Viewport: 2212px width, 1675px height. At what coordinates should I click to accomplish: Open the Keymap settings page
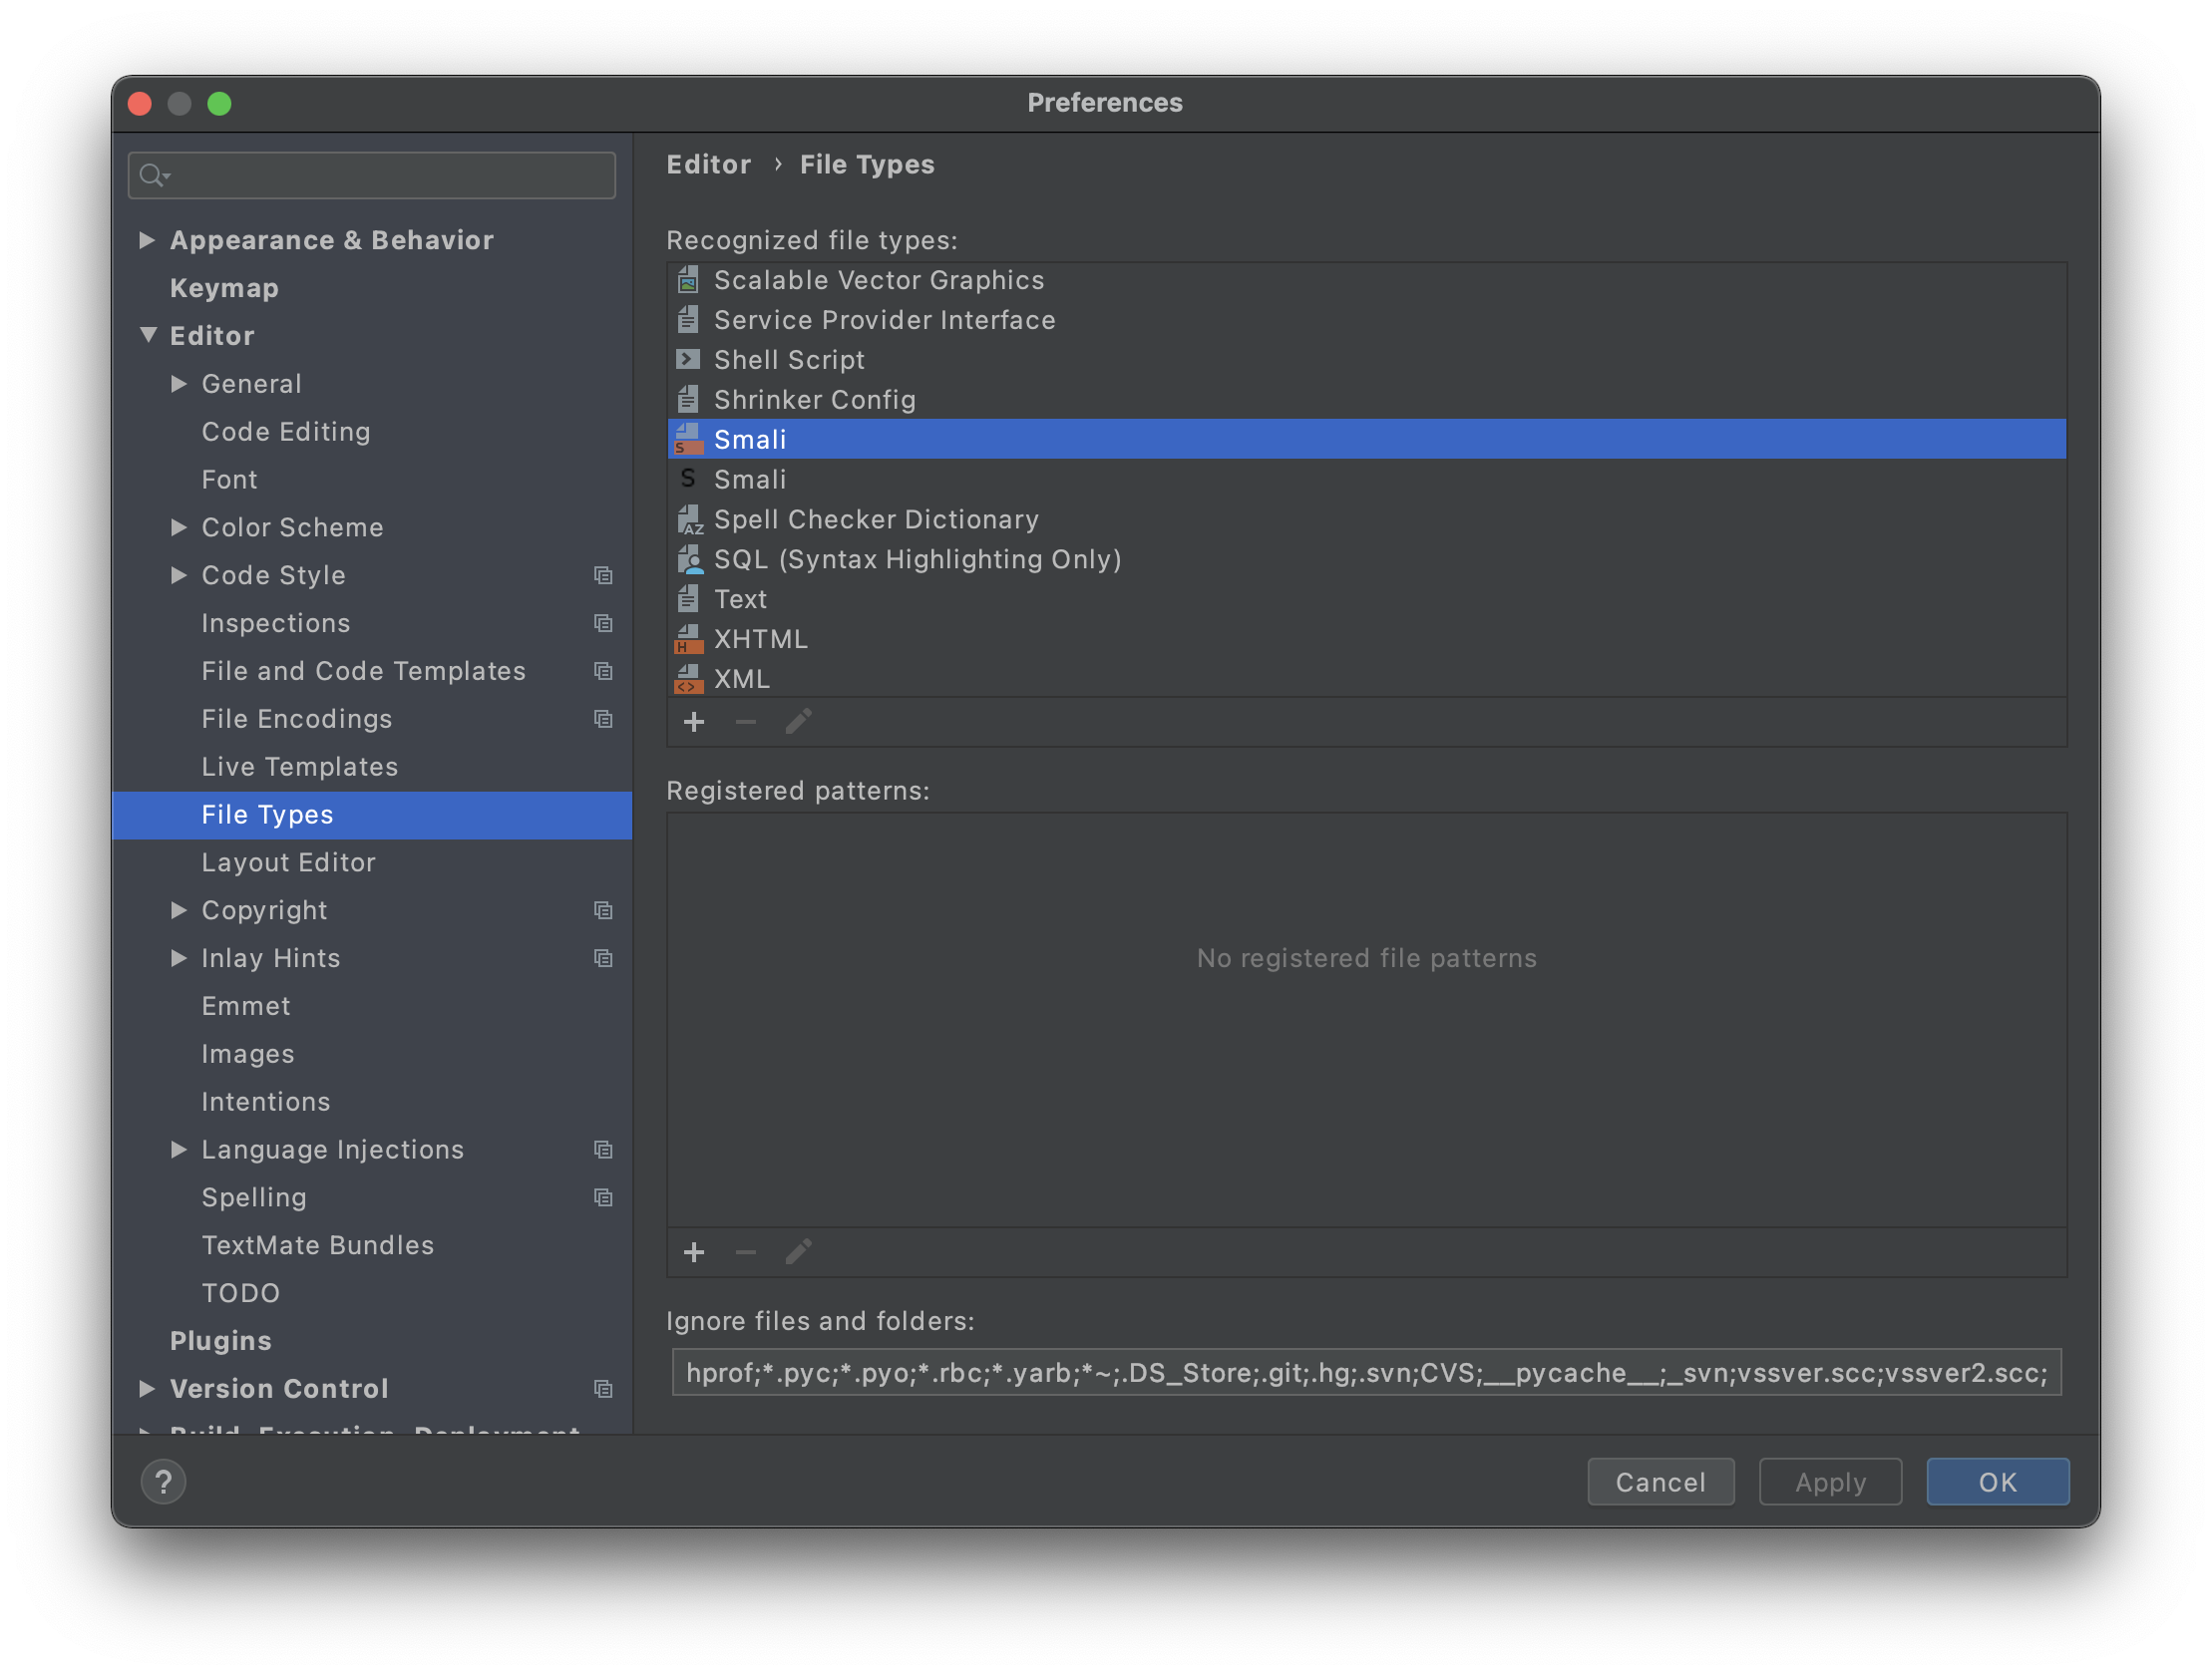pyautogui.click(x=224, y=288)
